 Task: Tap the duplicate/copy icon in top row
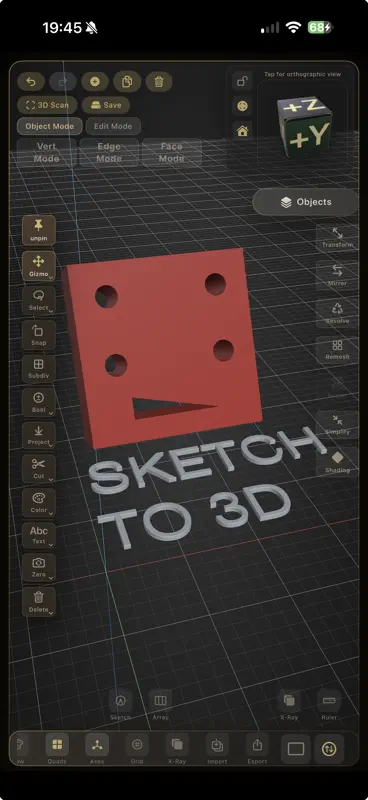tap(127, 82)
